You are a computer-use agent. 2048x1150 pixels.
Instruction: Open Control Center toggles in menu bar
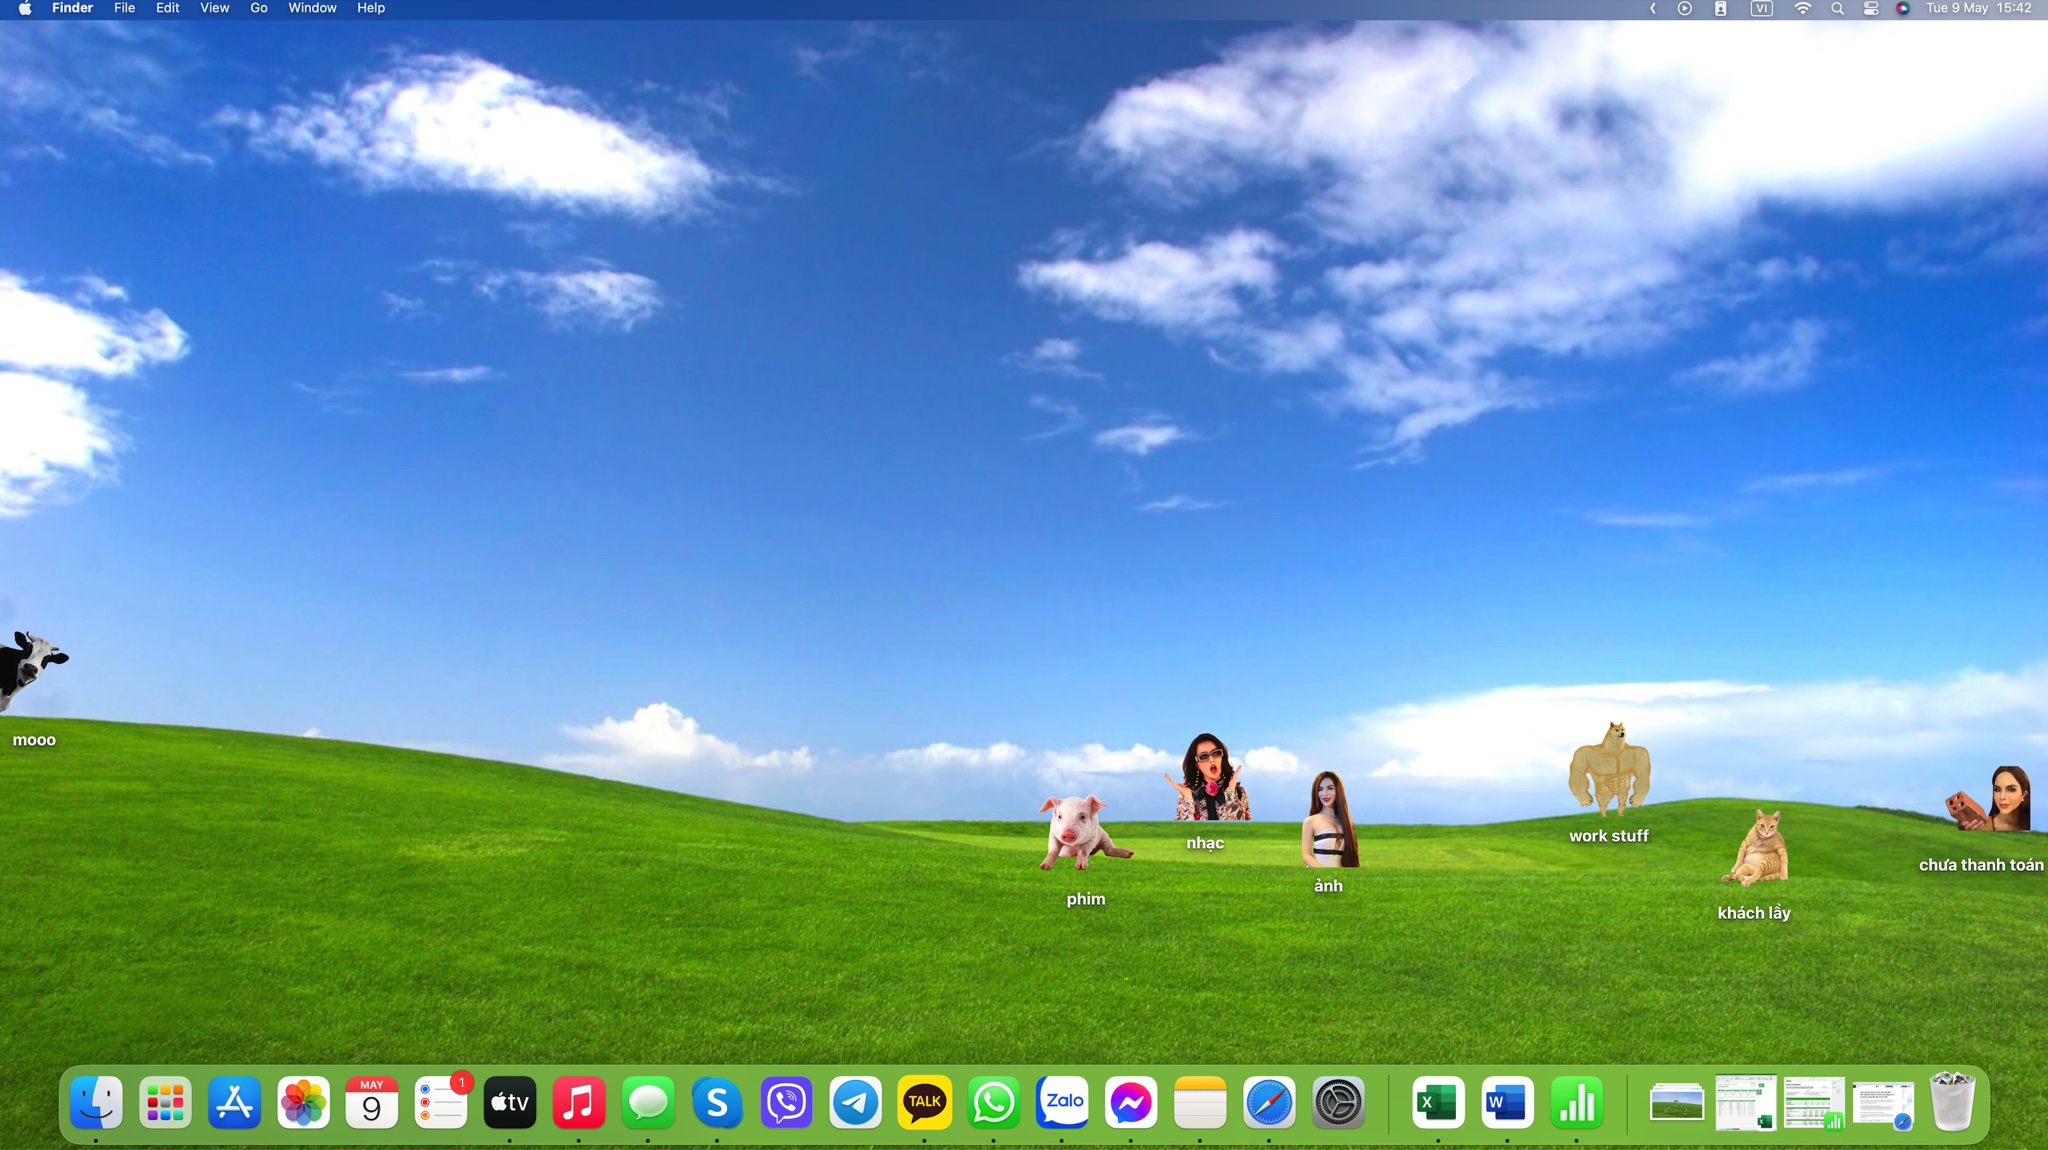(x=1871, y=8)
